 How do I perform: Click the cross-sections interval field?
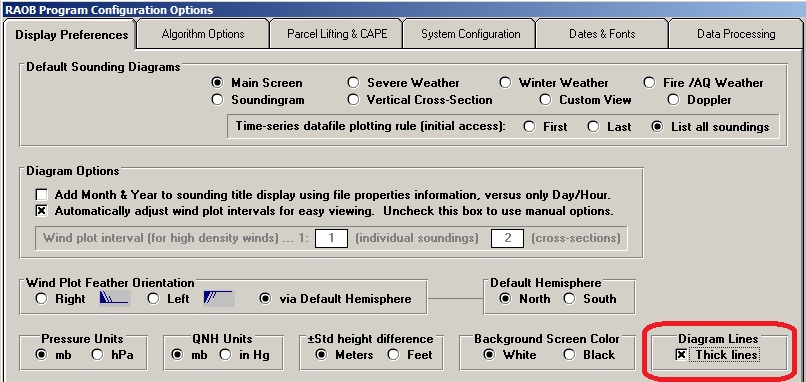507,239
